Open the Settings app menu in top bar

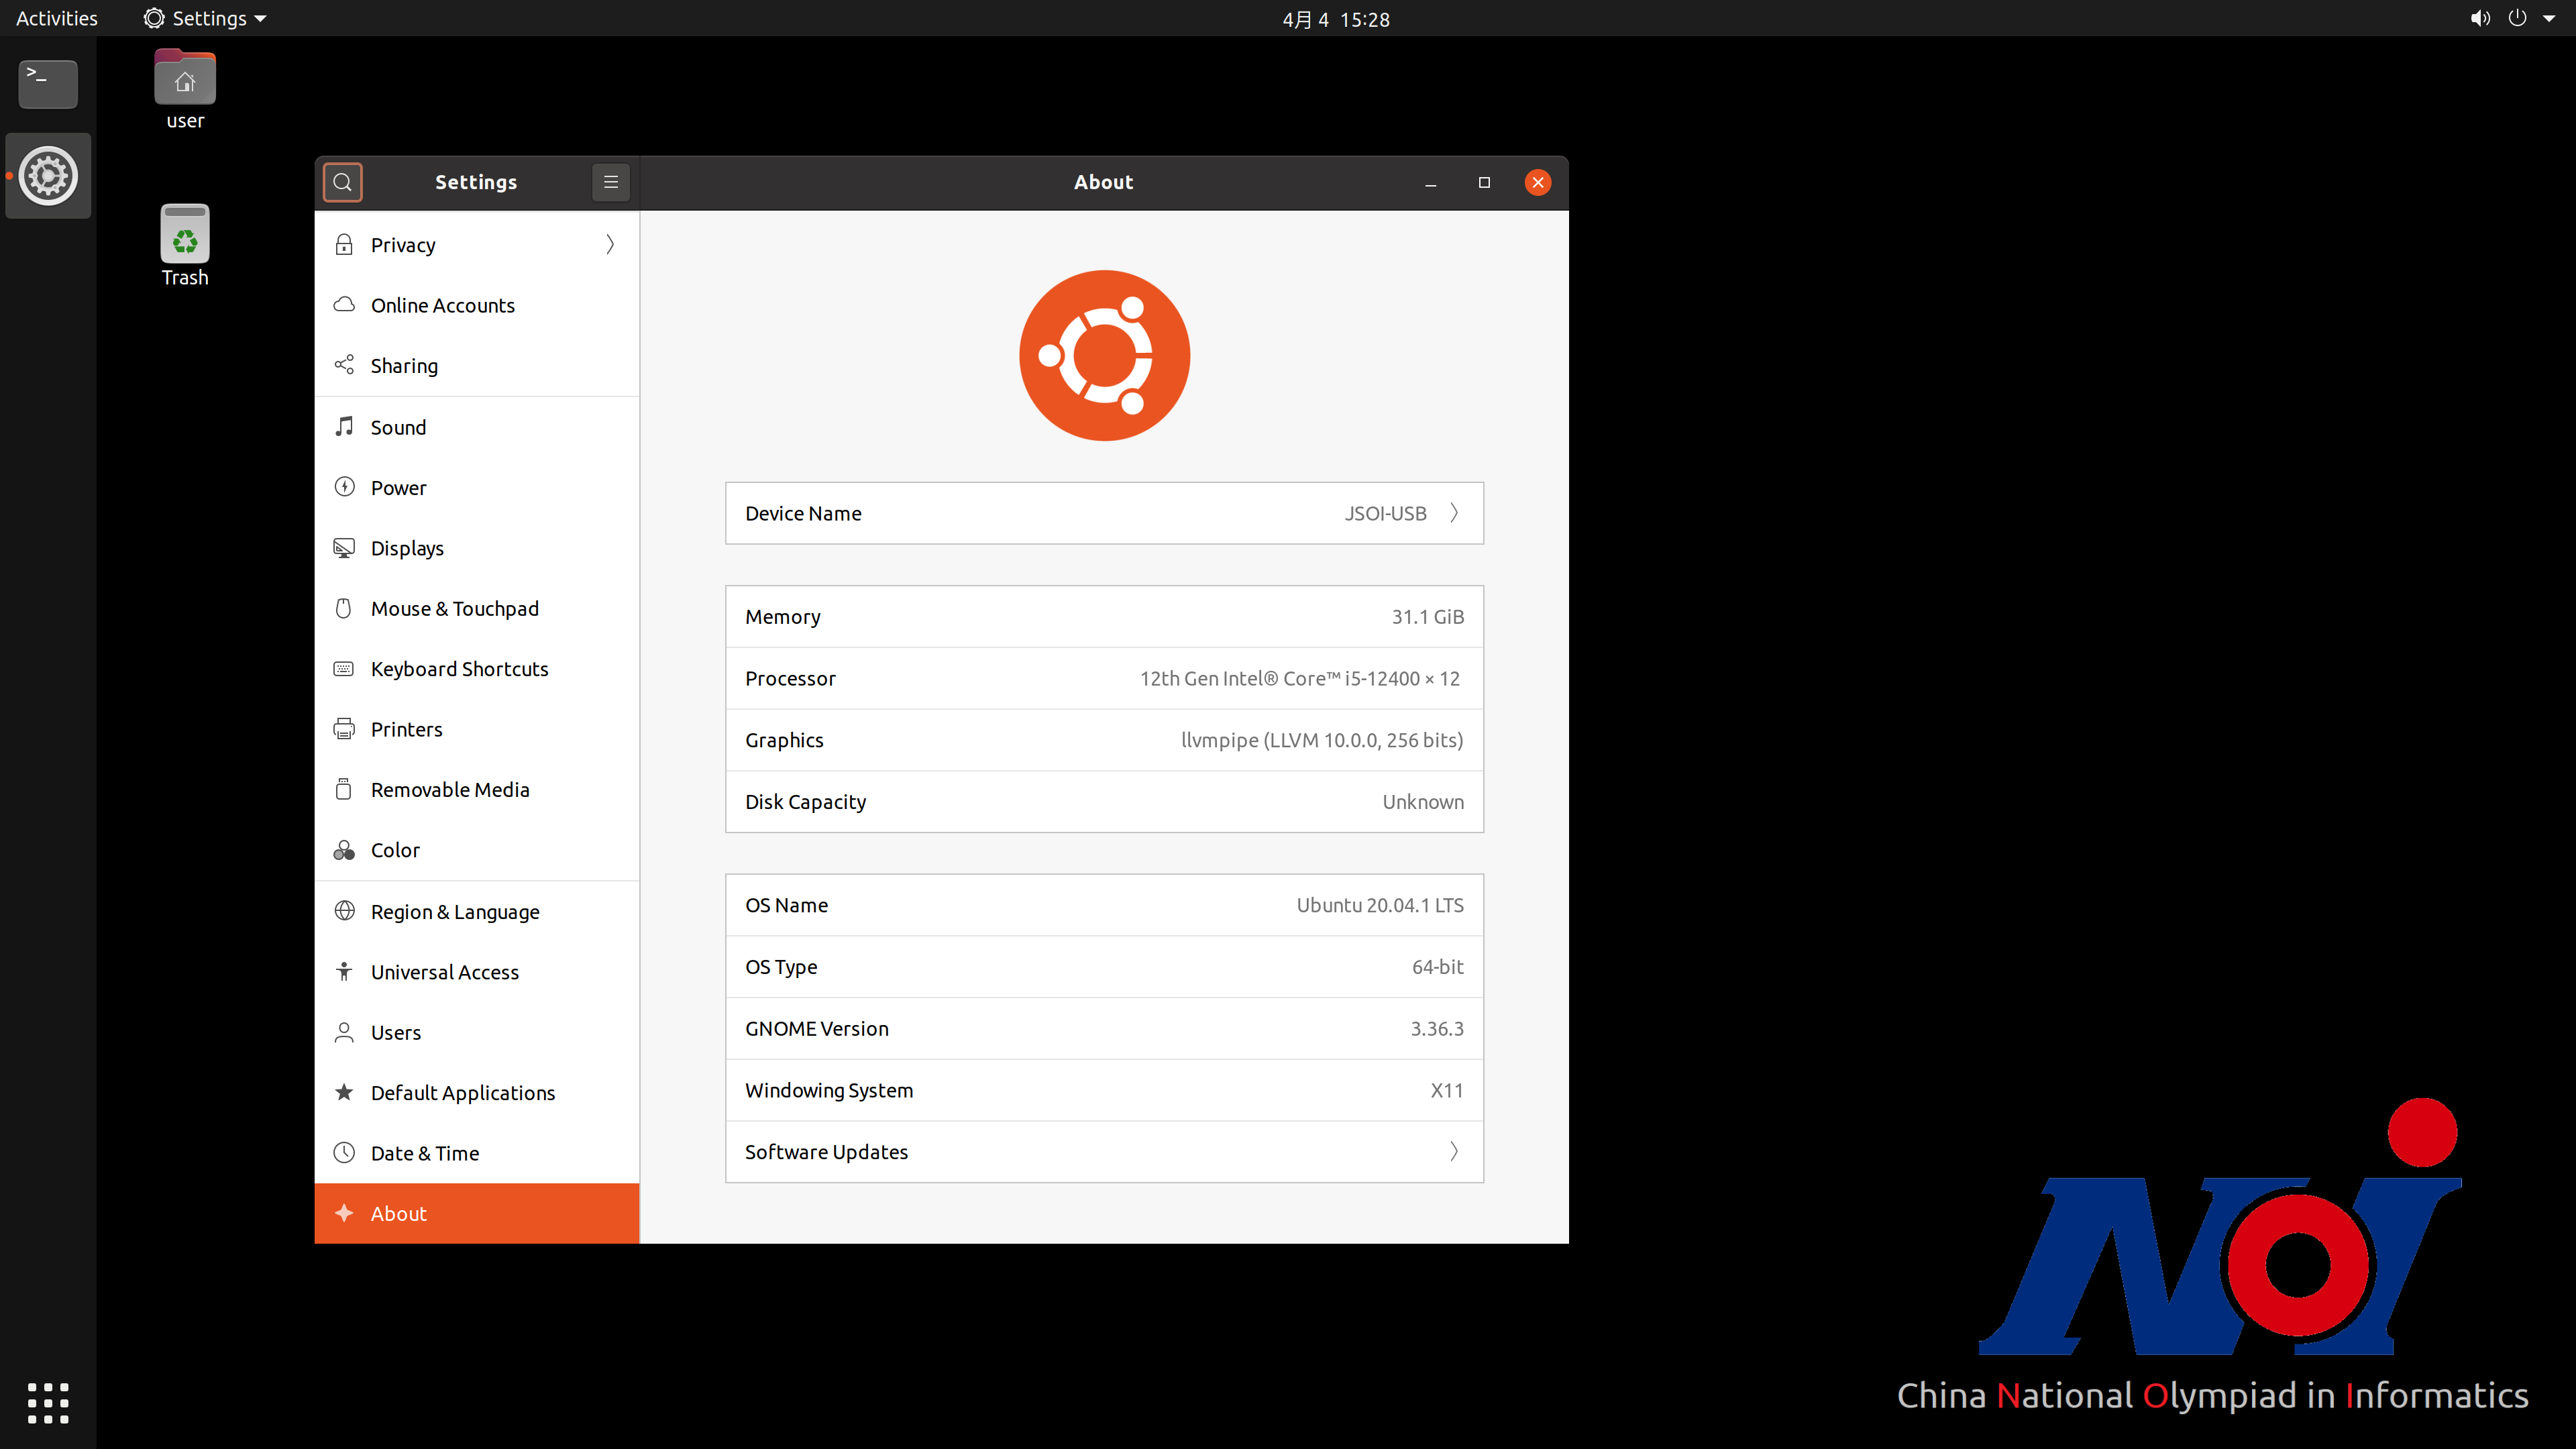(x=205, y=19)
